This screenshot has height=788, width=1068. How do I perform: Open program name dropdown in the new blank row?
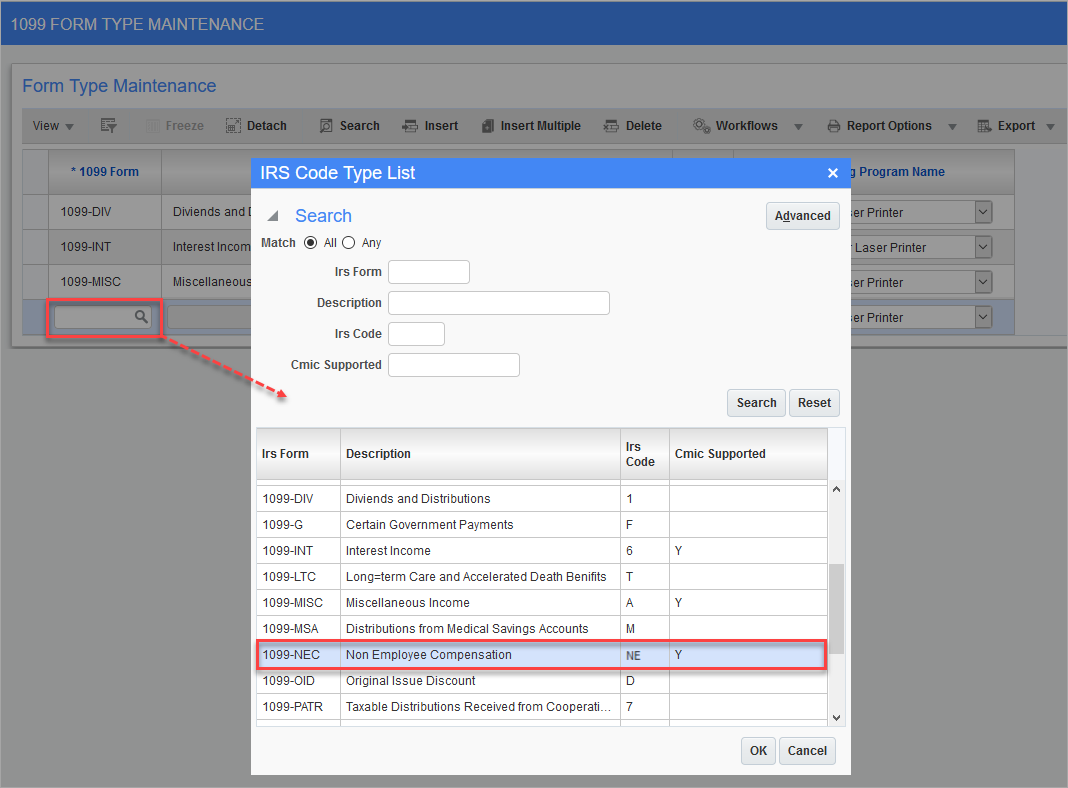pyautogui.click(x=983, y=317)
